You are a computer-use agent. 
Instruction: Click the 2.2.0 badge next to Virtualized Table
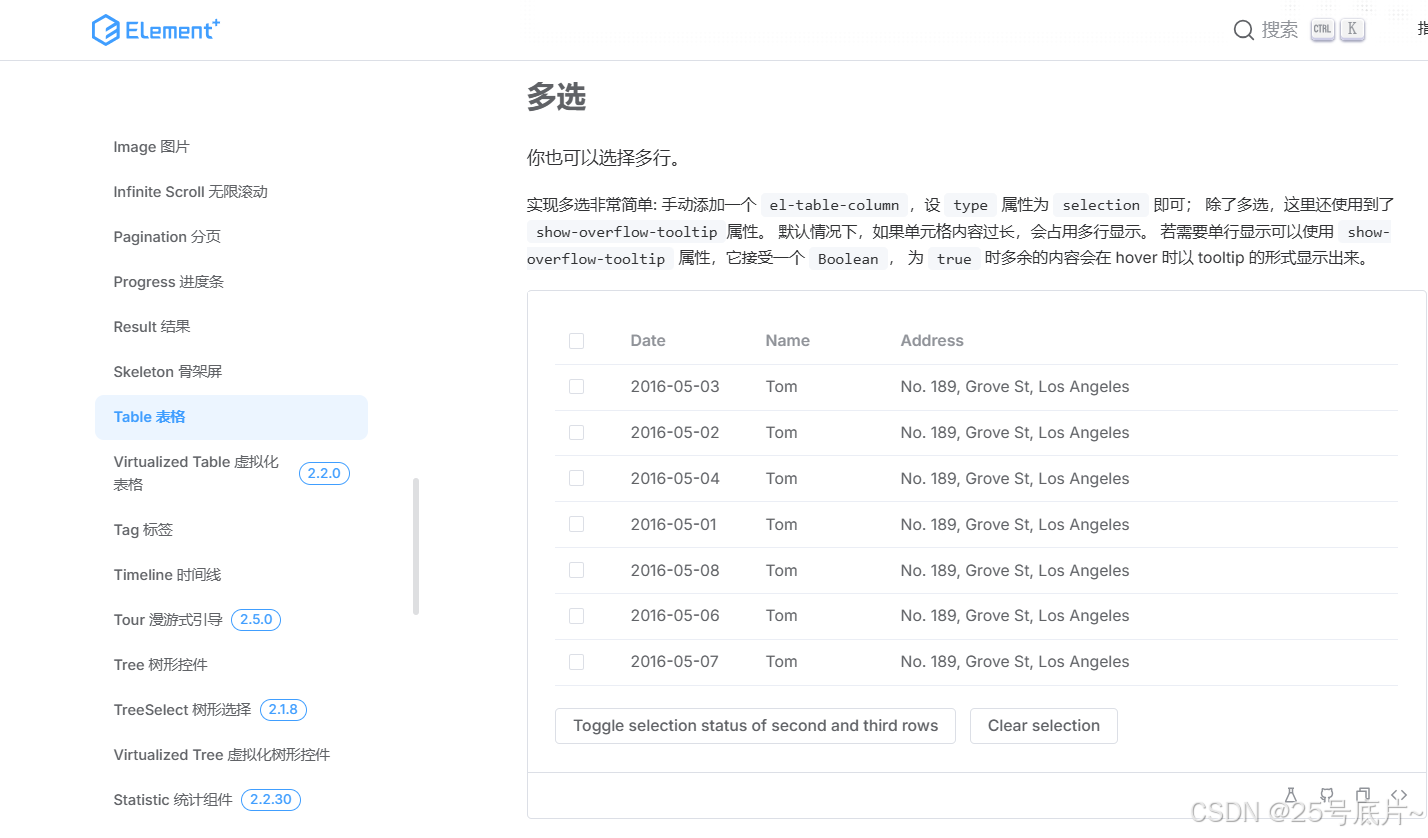[324, 473]
